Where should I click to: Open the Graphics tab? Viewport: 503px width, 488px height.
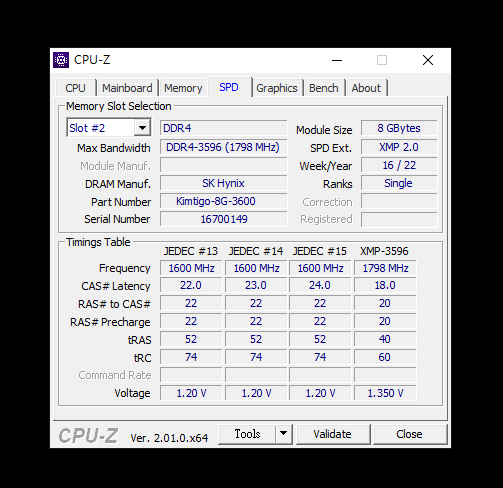pos(277,88)
